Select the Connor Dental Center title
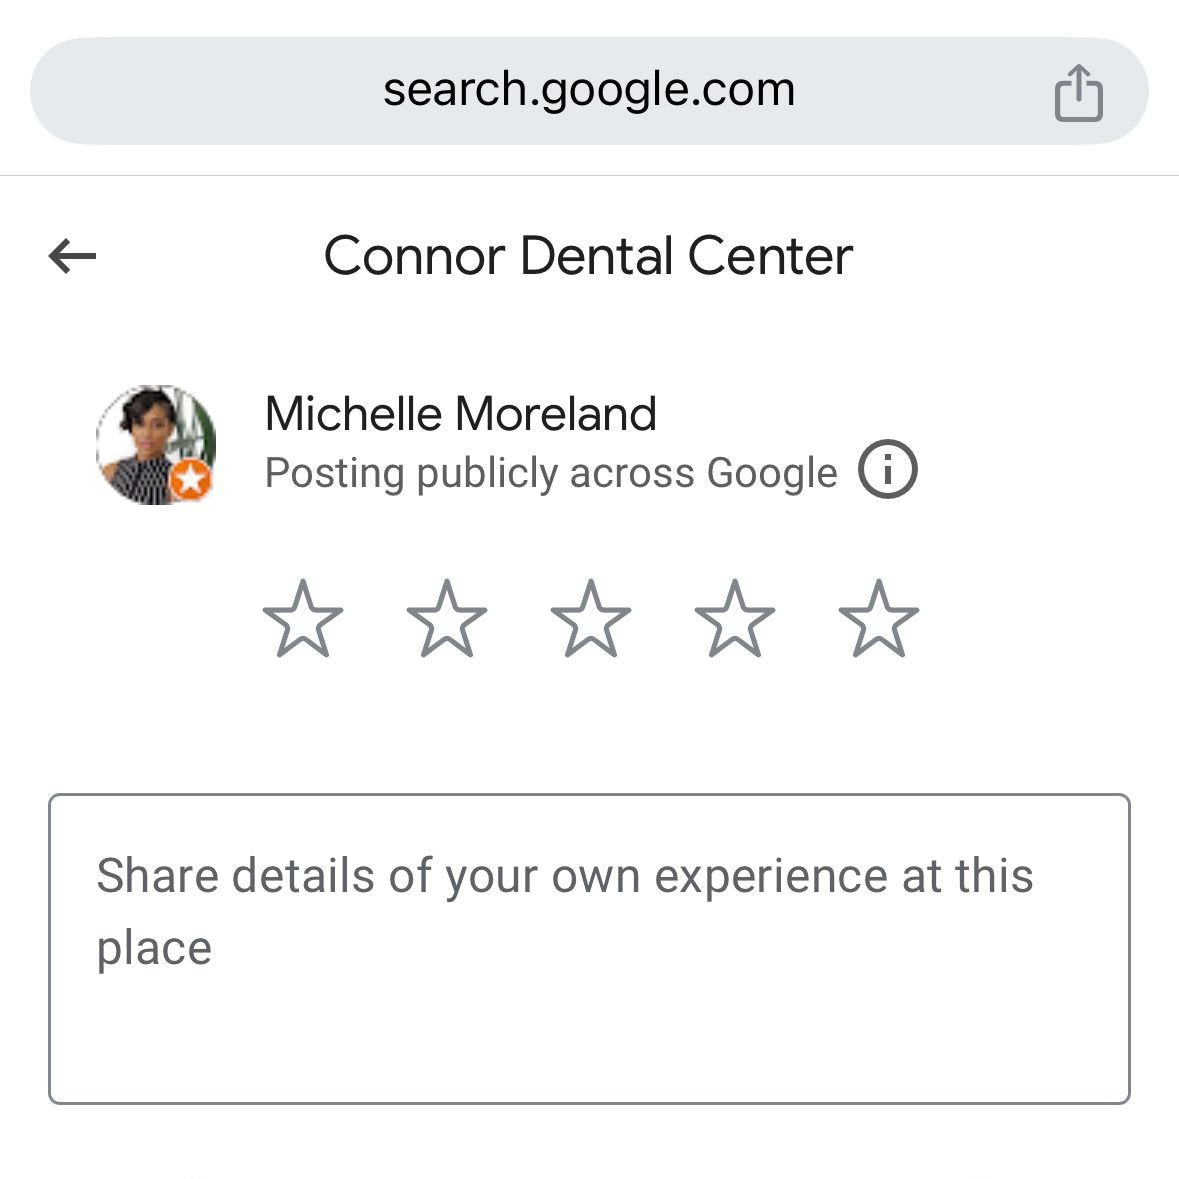 [589, 256]
